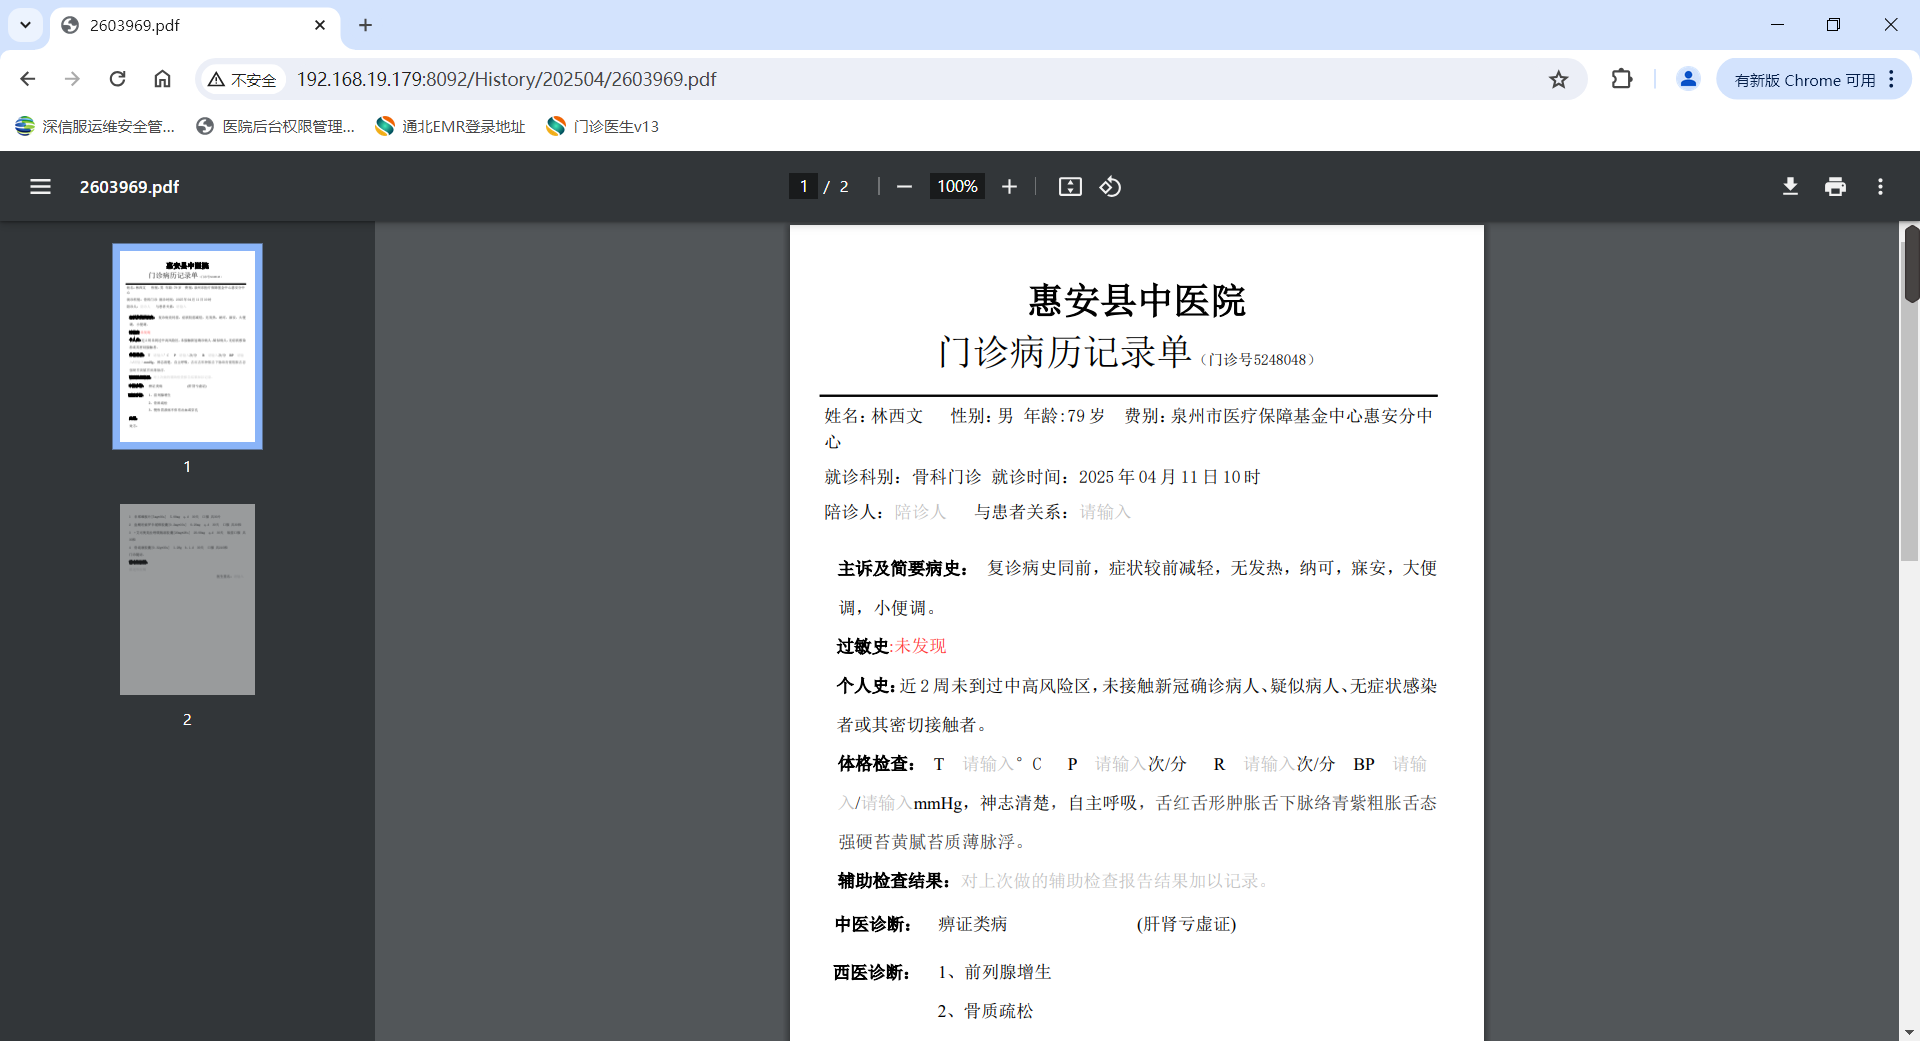Toggle the PDF sidebar hamburger menu
This screenshot has height=1041, width=1920.
(40, 187)
